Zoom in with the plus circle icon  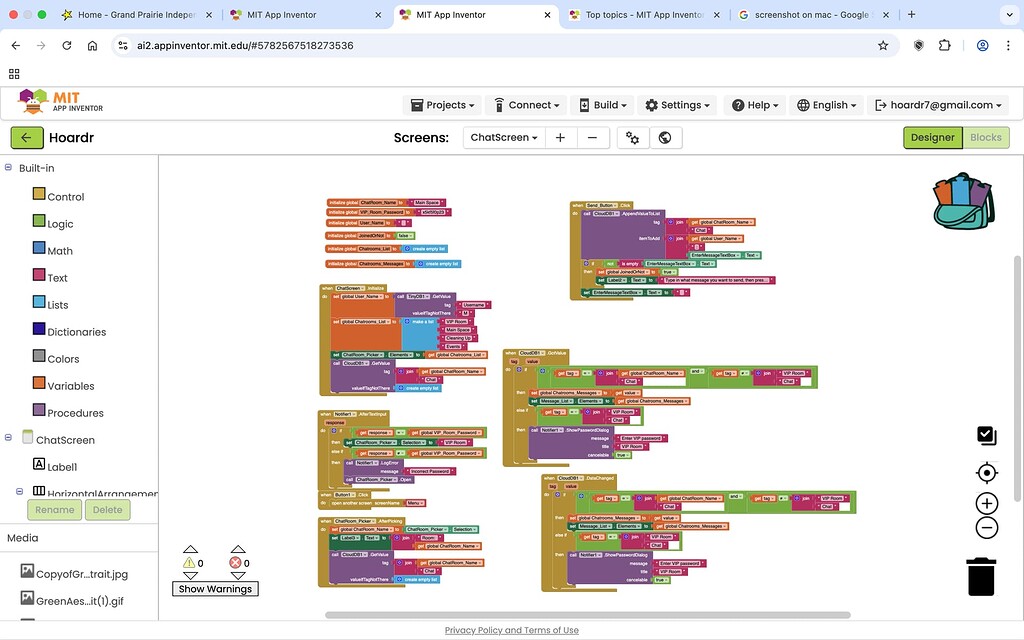point(987,504)
